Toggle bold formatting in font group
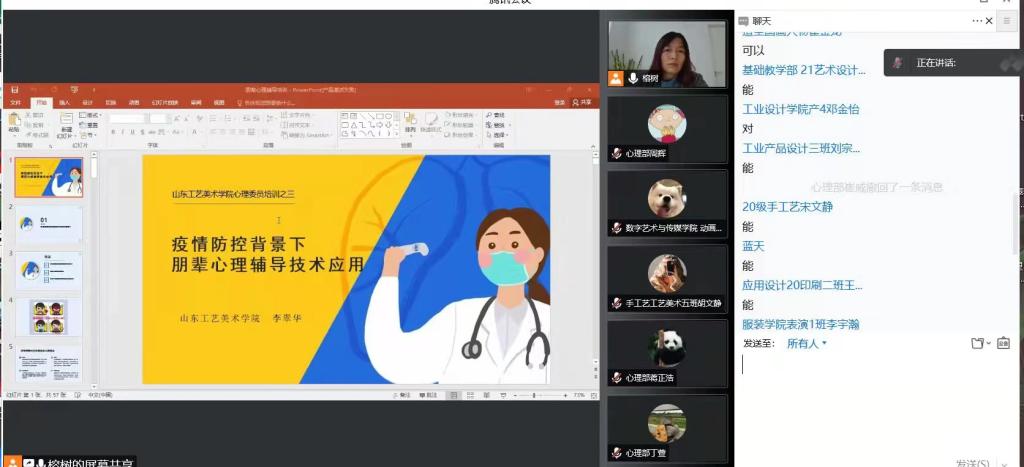The image size is (1024, 467). [115, 132]
